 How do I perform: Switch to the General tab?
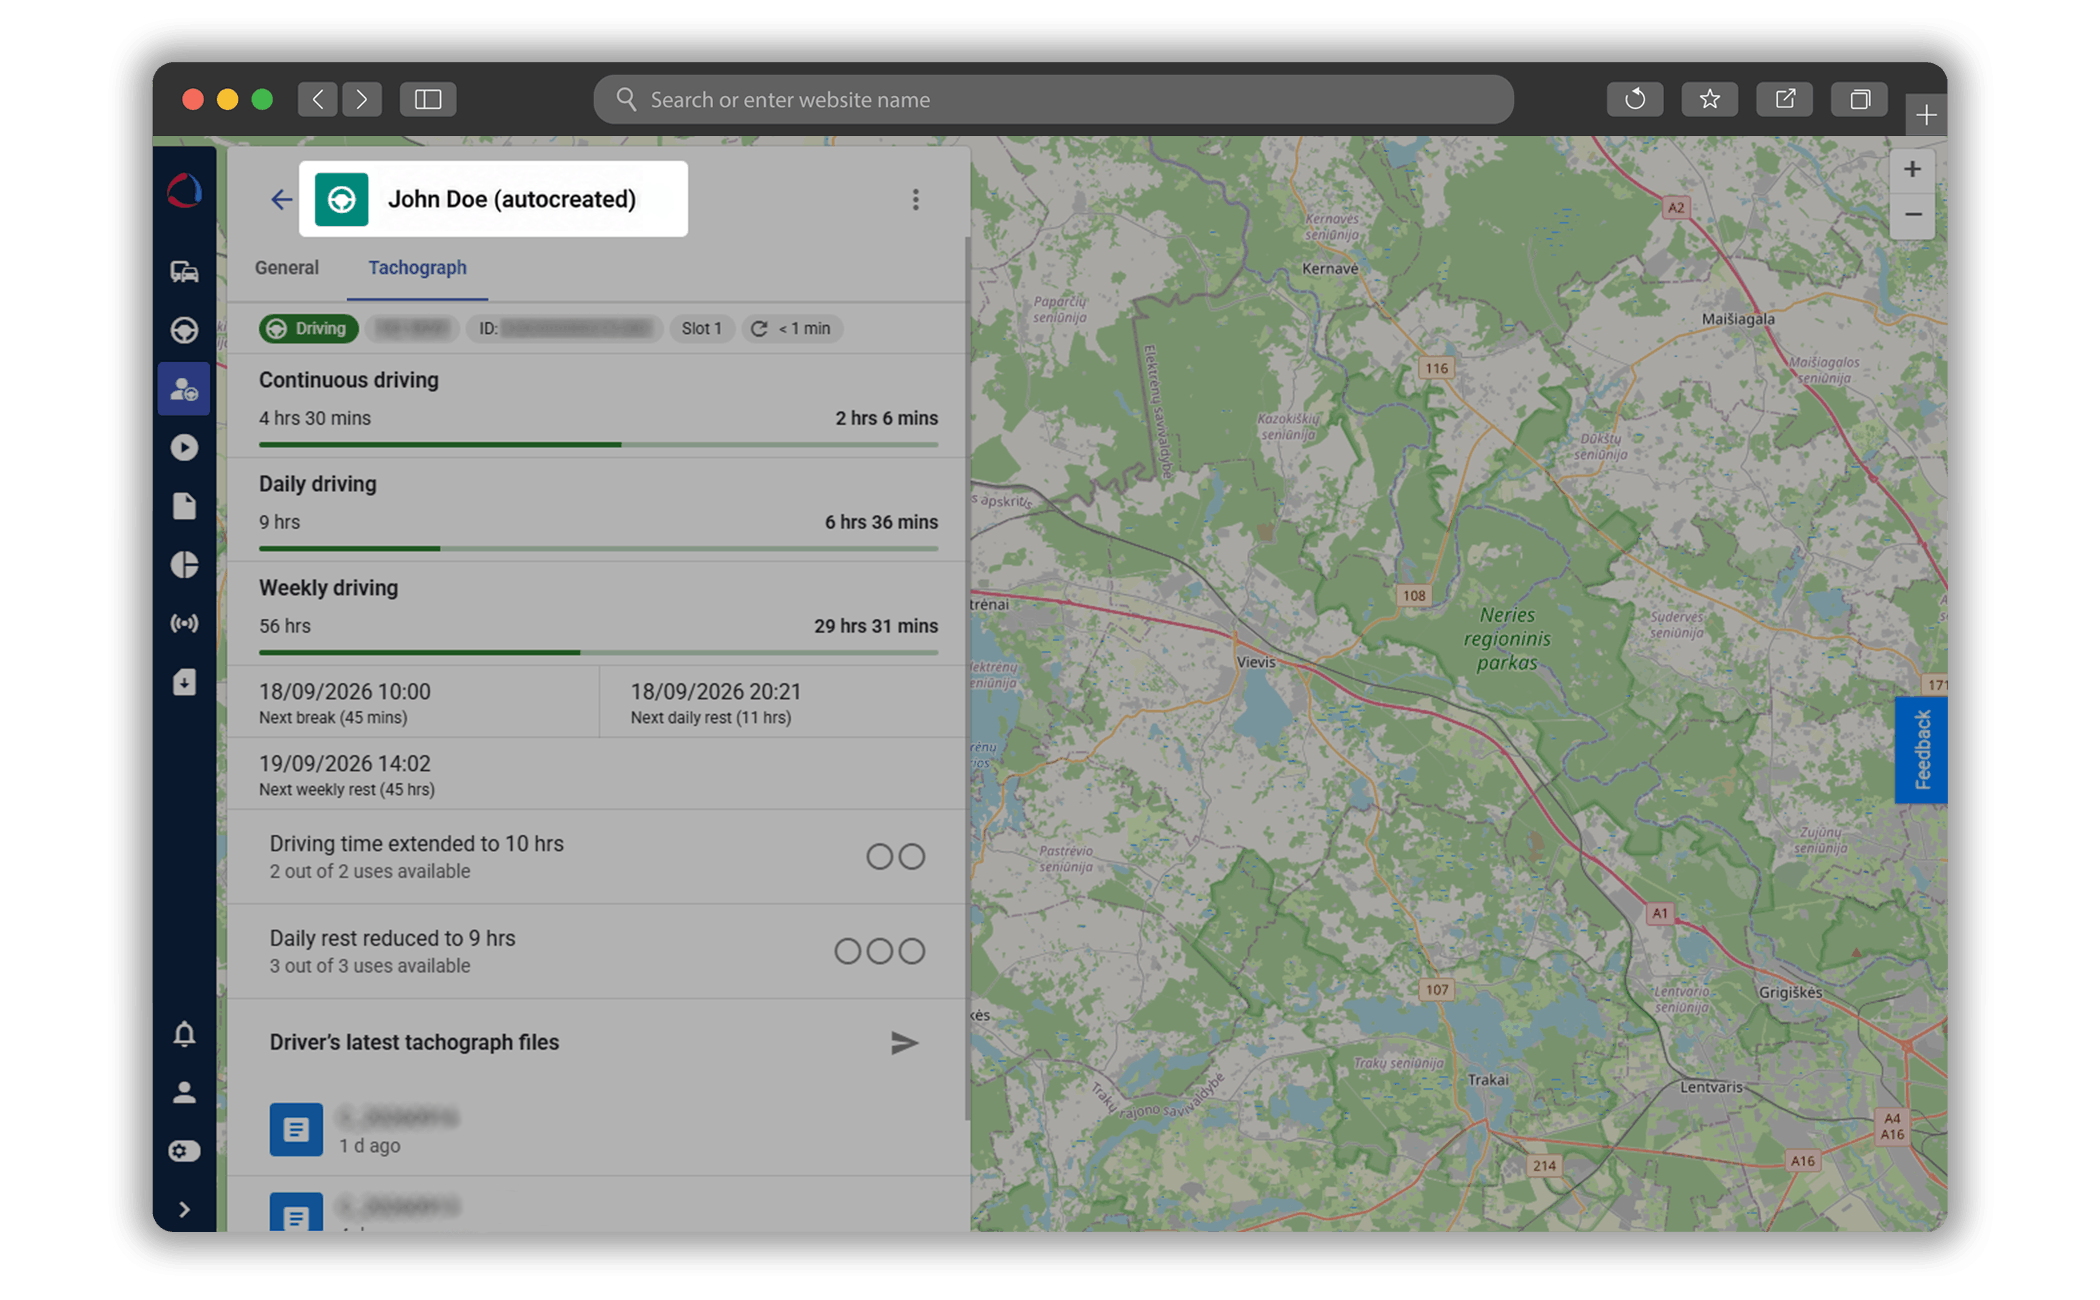tap(287, 268)
